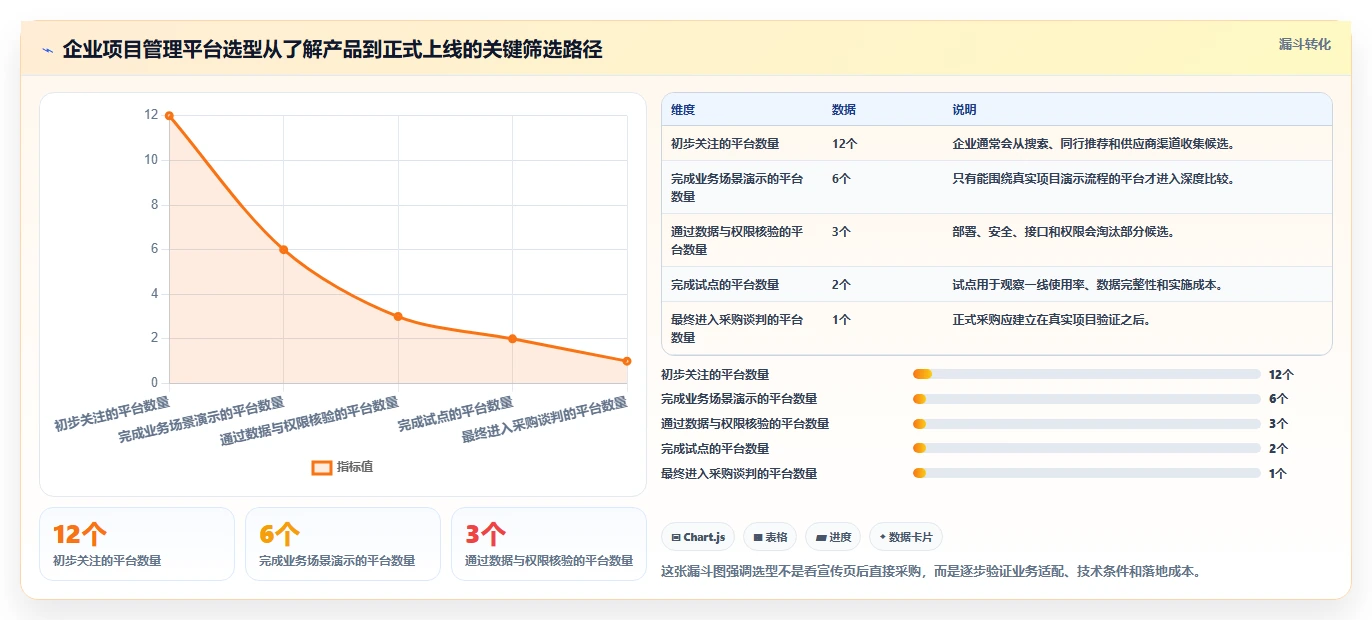Click table value 3个

point(842,232)
